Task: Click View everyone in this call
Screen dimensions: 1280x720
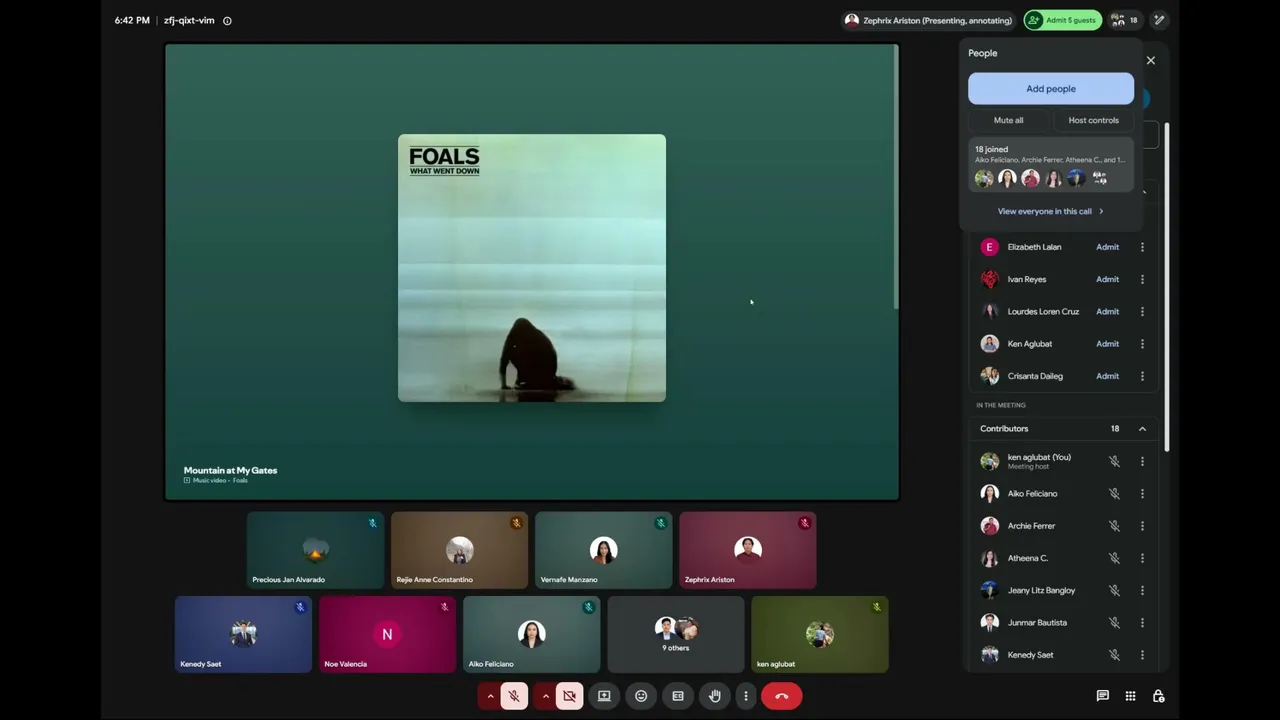Action: point(1051,211)
